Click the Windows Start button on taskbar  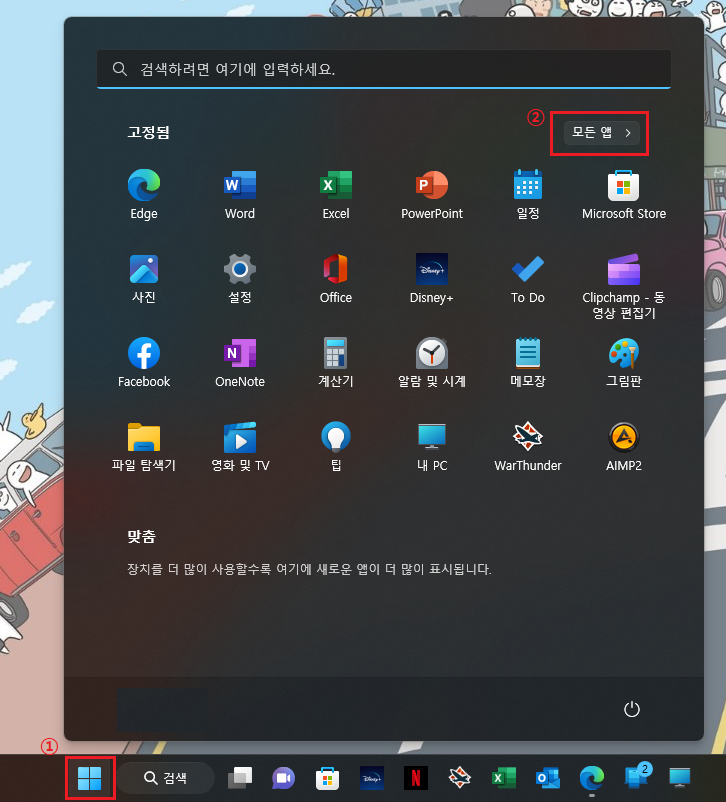[x=90, y=778]
